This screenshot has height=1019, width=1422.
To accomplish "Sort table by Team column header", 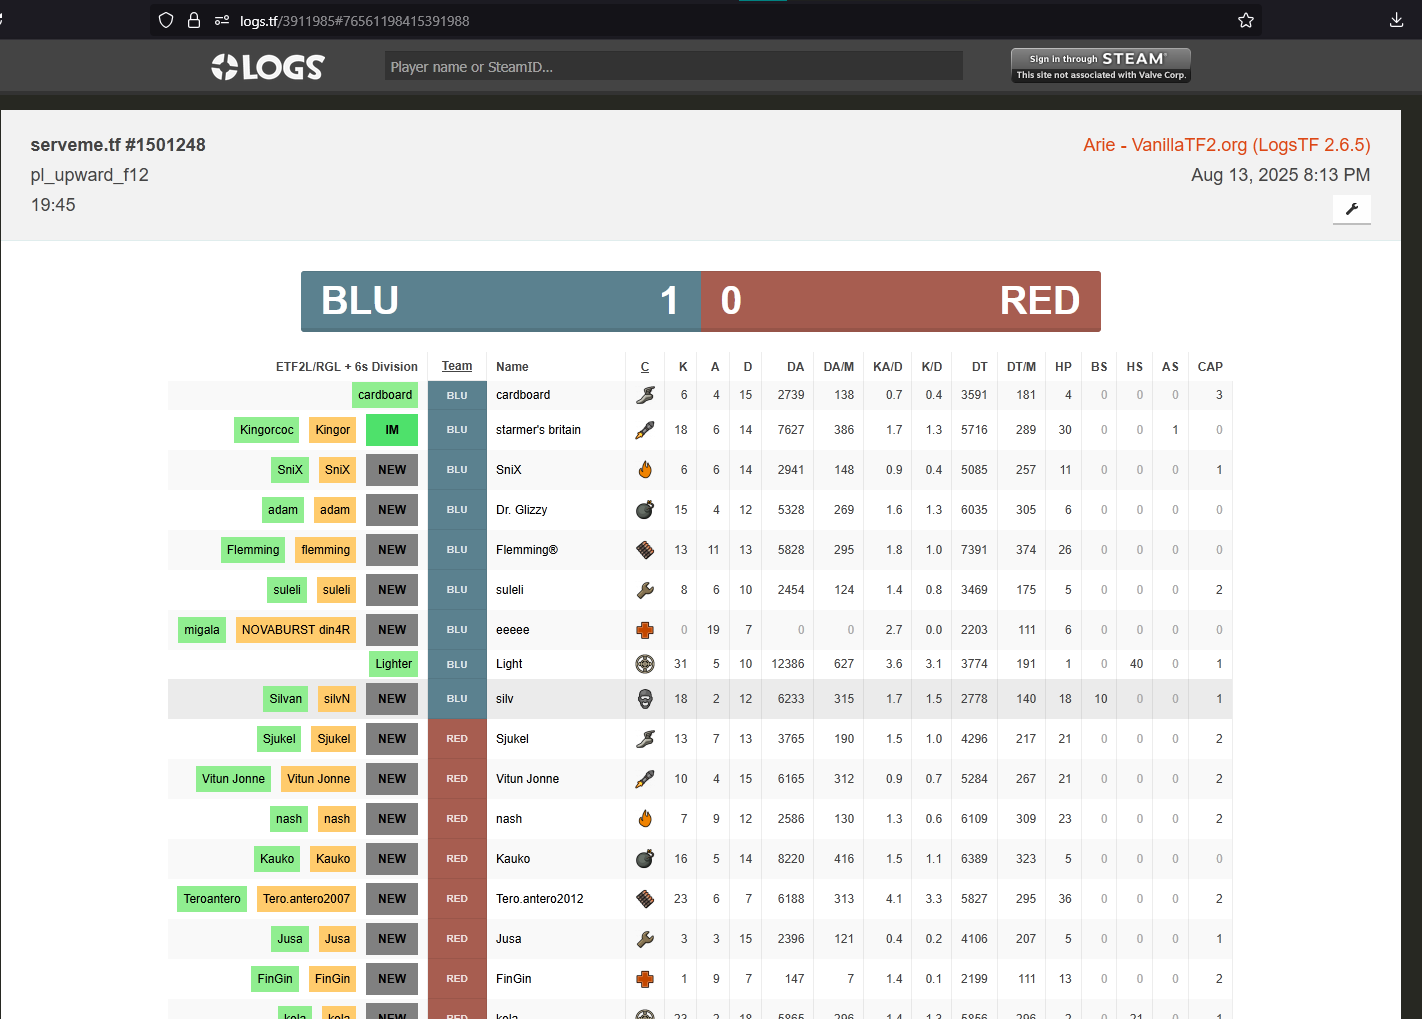I will [457, 366].
